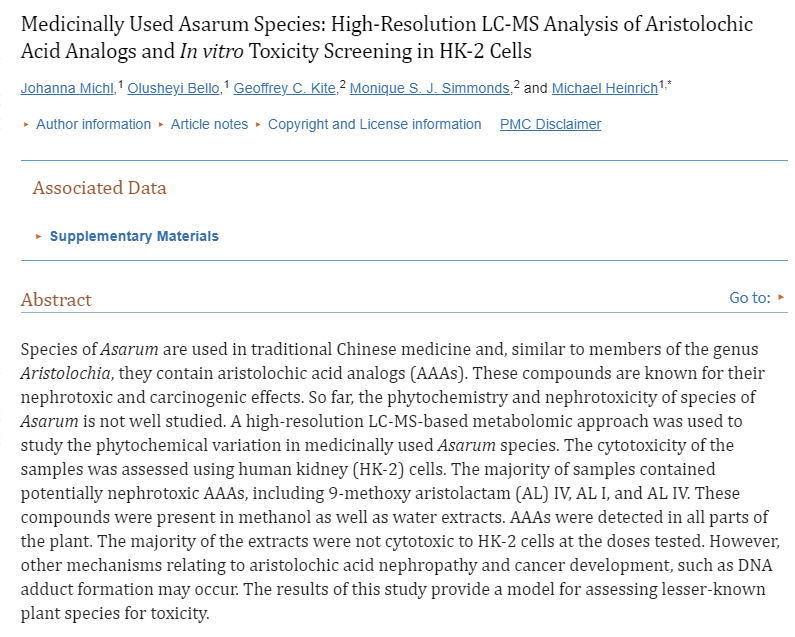The height and width of the screenshot is (637, 795).
Task: Open the Go to: section menu
Action: (750, 298)
